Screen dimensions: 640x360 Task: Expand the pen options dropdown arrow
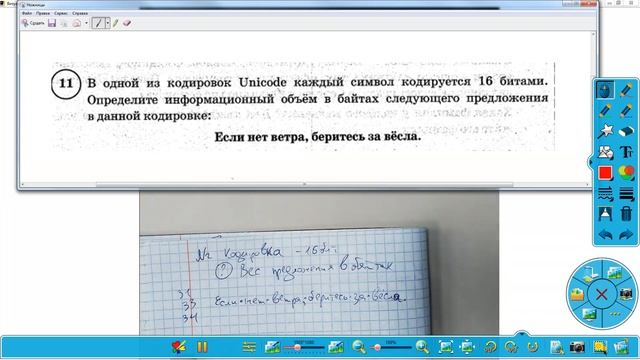[108, 23]
